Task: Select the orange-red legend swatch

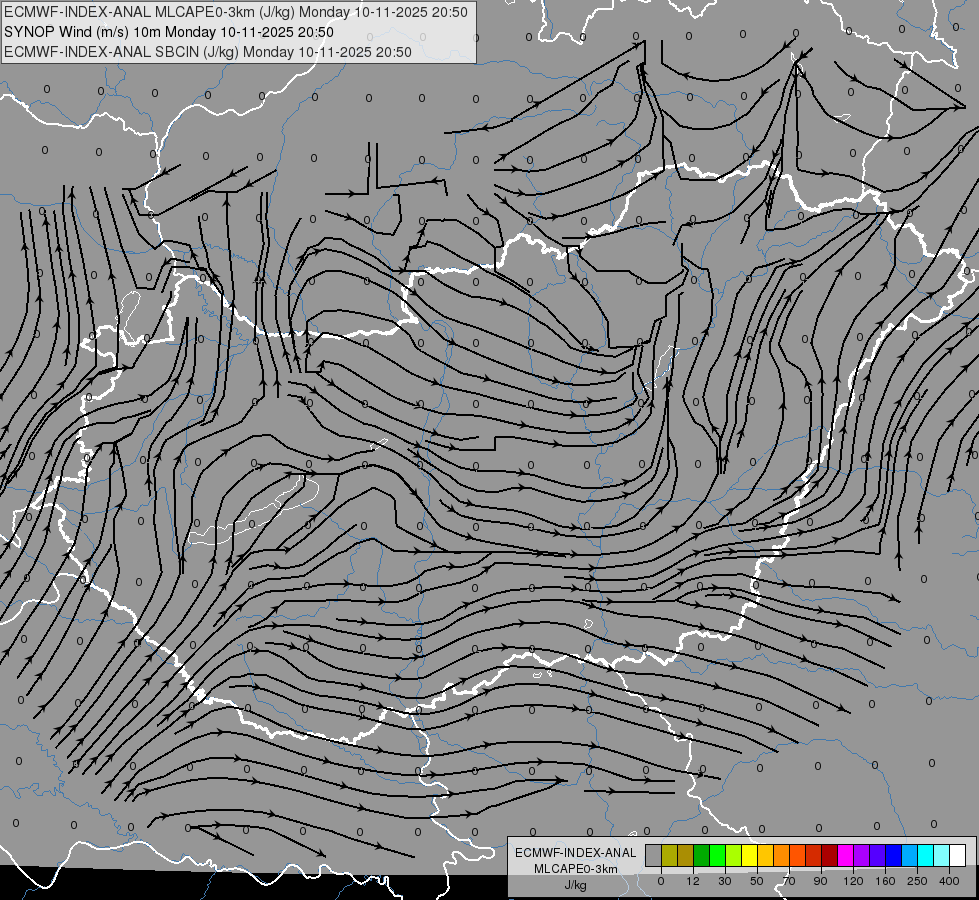Action: click(x=797, y=855)
